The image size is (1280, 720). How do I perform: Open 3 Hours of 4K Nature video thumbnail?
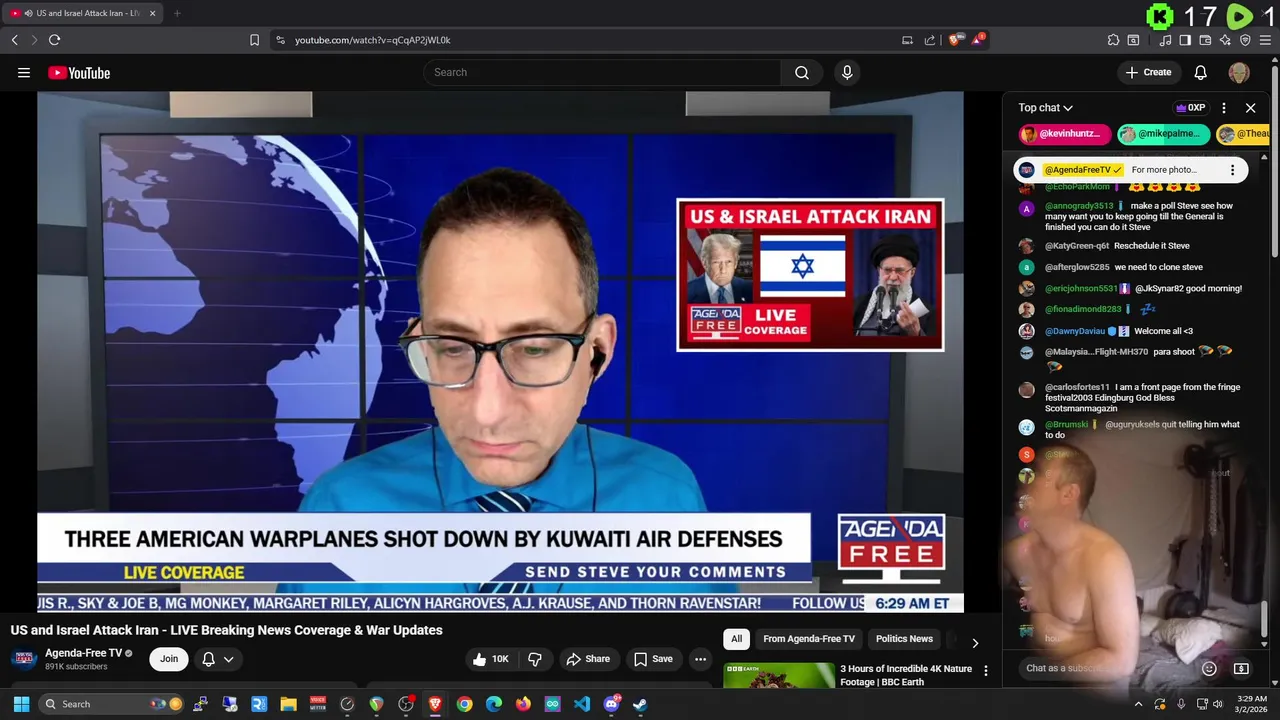[779, 675]
